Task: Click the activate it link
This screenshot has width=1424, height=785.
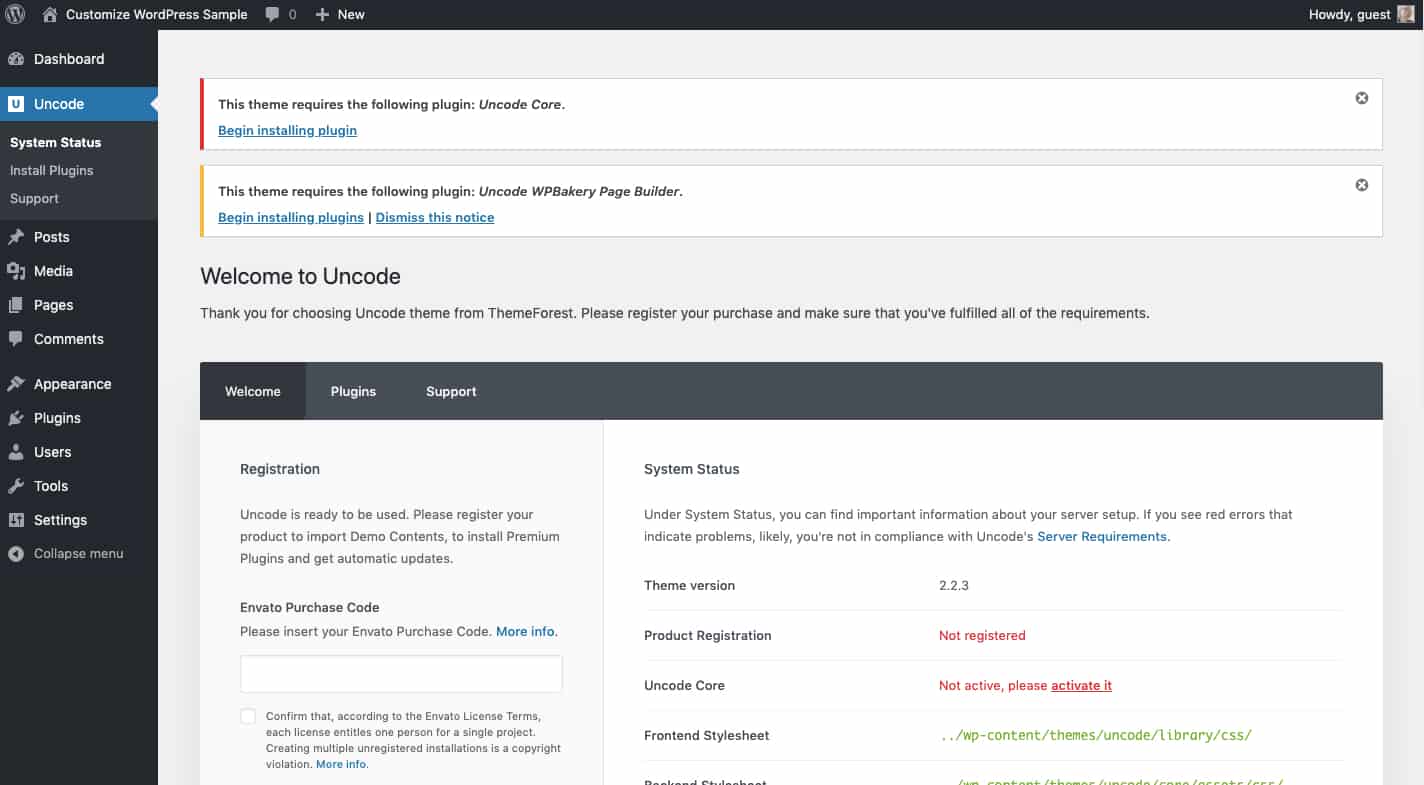Action: pos(1081,686)
